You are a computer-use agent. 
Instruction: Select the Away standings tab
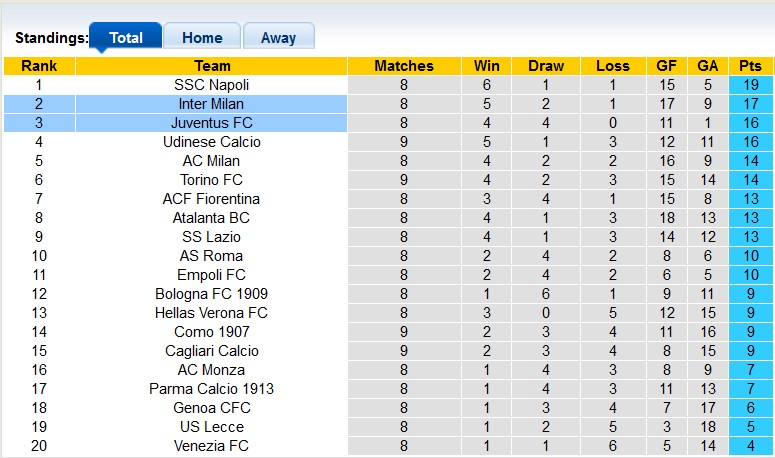[x=278, y=38]
